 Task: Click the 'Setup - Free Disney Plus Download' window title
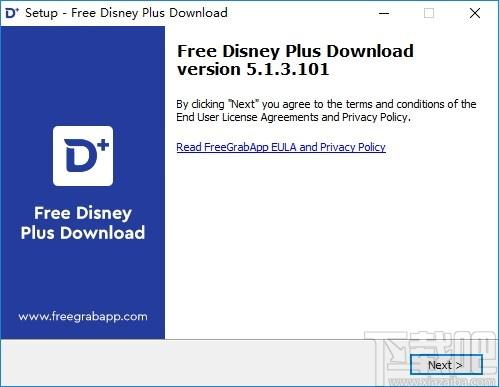(126, 13)
